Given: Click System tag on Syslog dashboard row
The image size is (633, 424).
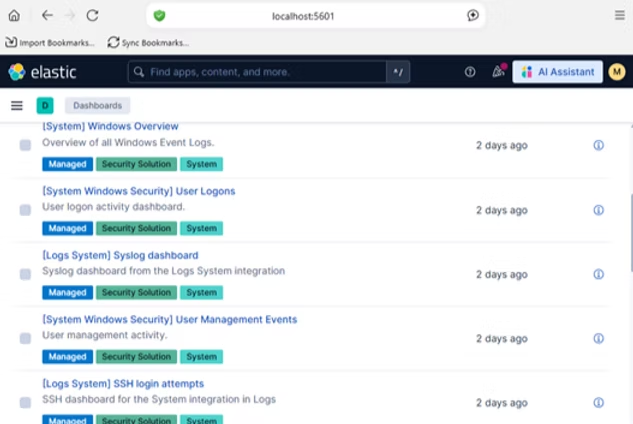Looking at the screenshot, I should tap(201, 292).
